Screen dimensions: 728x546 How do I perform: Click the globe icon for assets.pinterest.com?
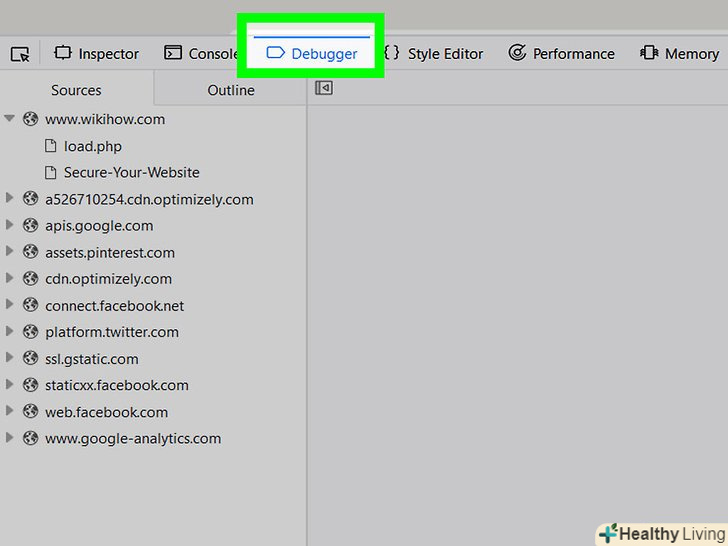tap(31, 252)
